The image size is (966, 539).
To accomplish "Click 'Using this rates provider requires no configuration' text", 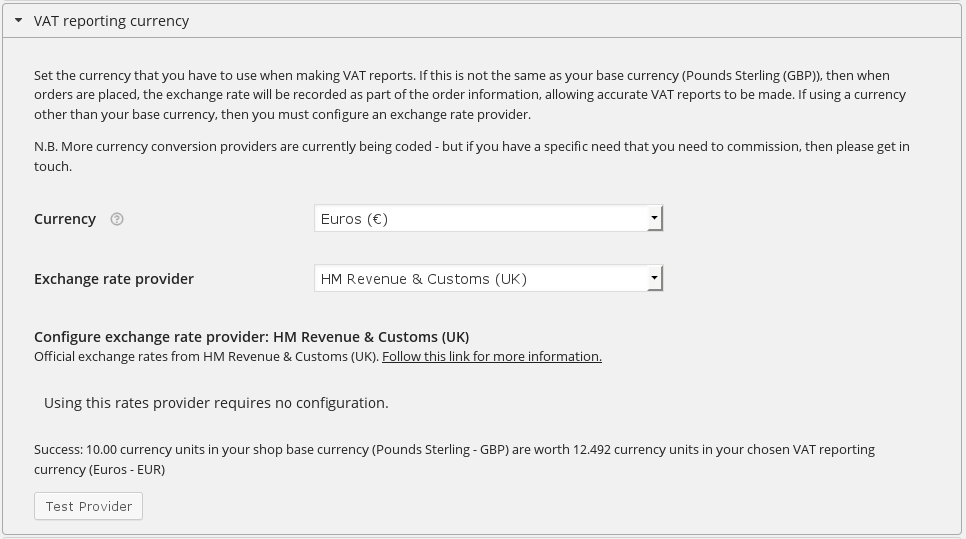I will click(216, 403).
